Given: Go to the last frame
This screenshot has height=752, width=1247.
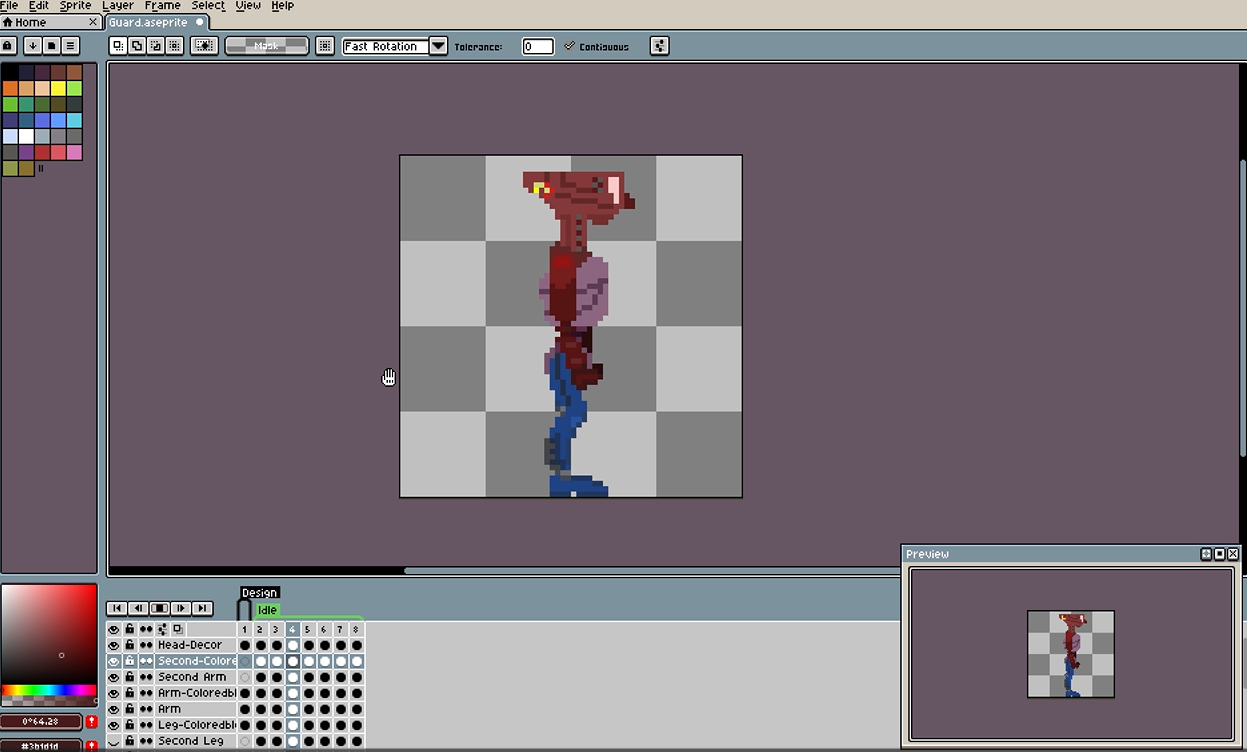Looking at the screenshot, I should pyautogui.click(x=203, y=608).
